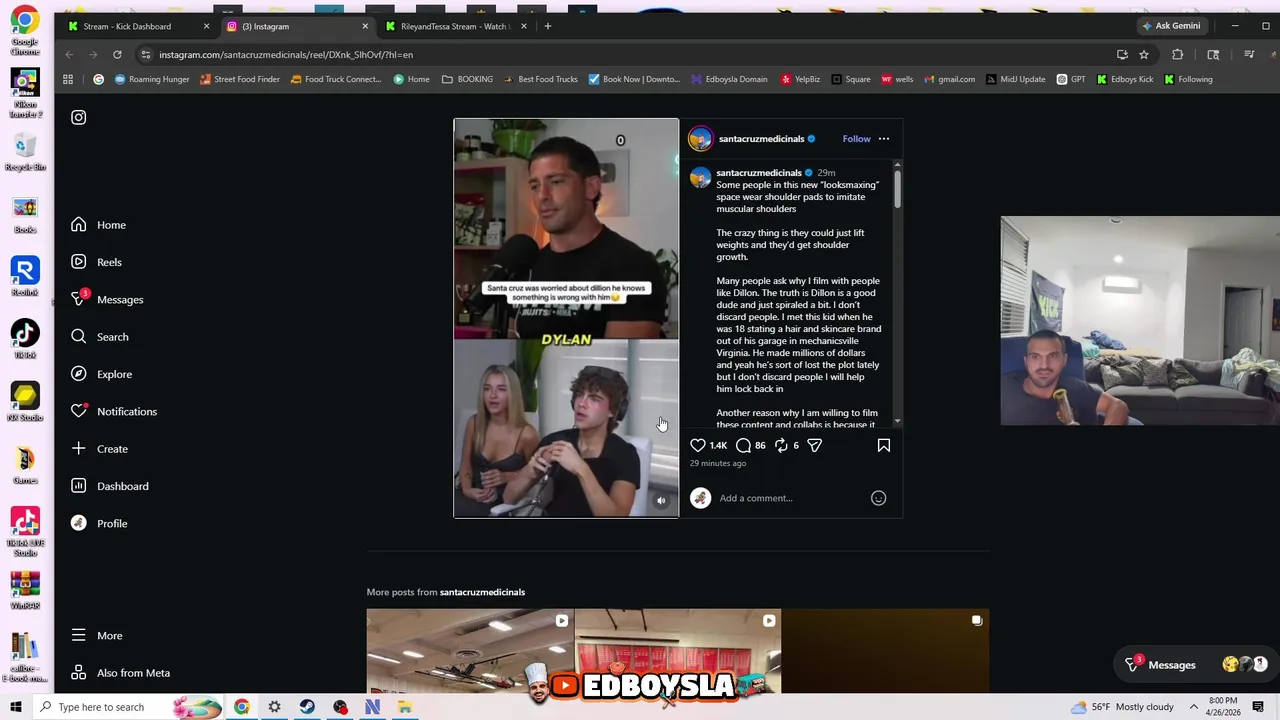Reload the page
Image resolution: width=1280 pixels, height=720 pixels.
117,54
